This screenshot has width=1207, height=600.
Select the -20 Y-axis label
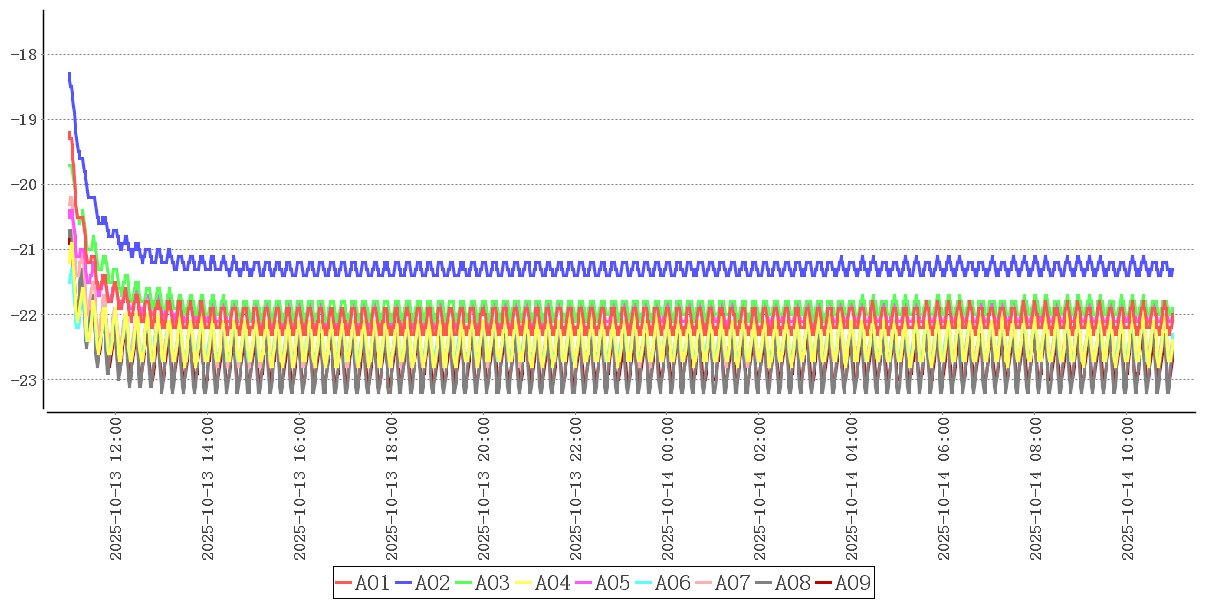23,184
